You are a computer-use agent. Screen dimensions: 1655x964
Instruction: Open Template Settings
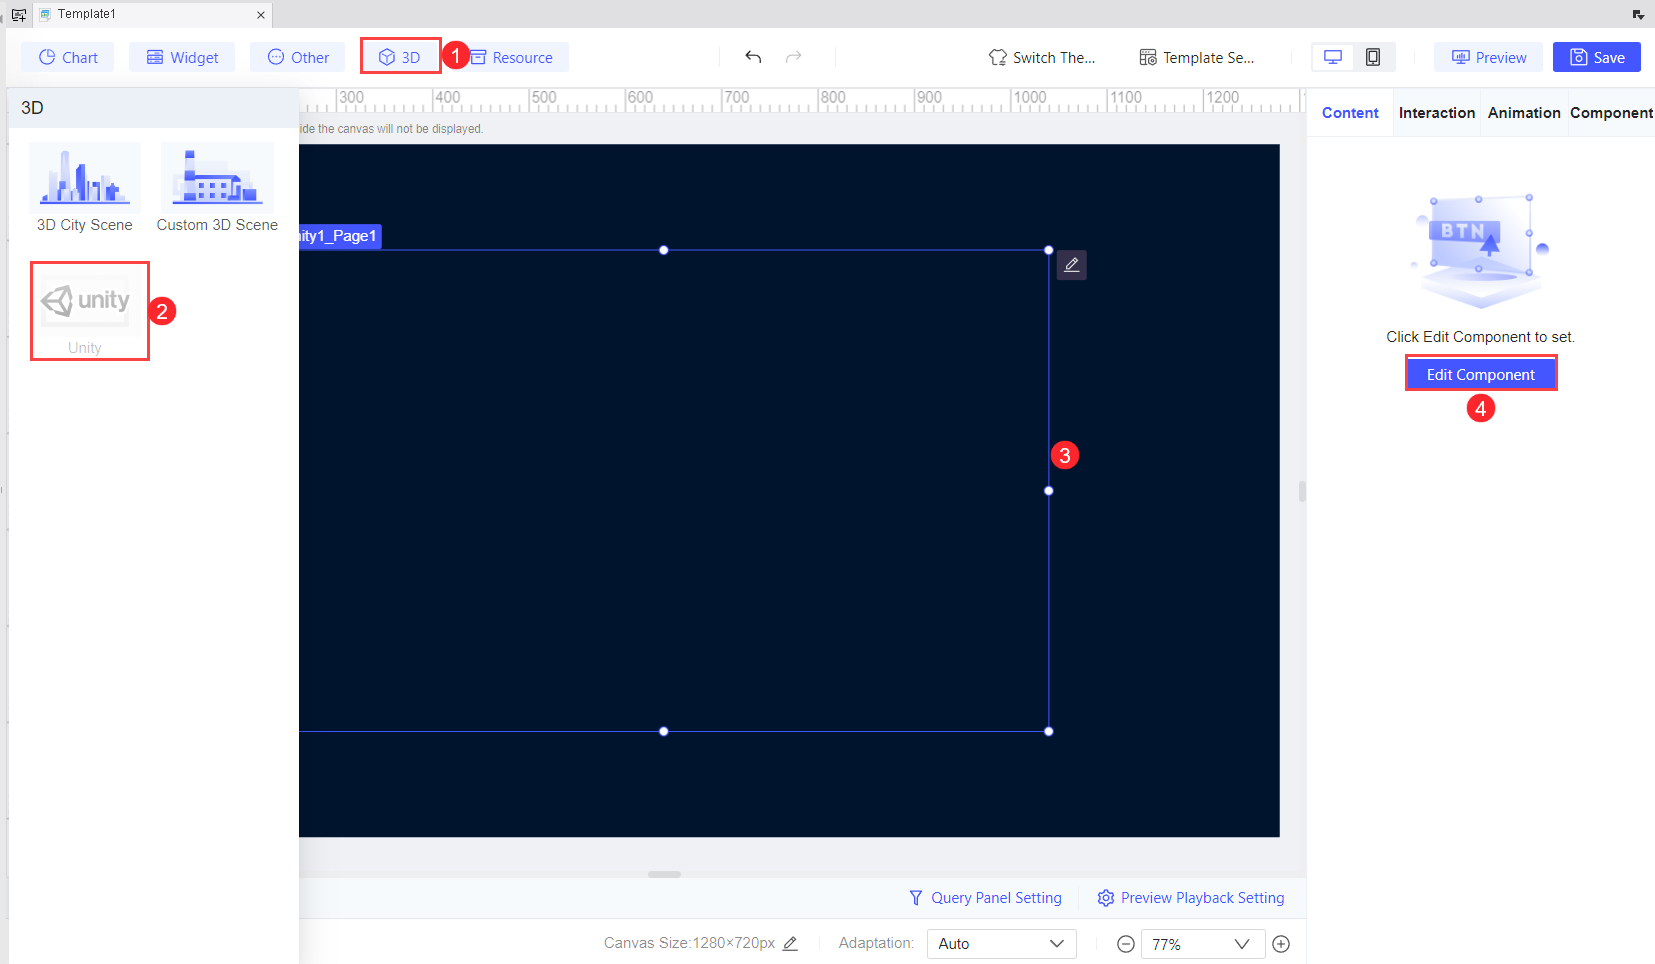point(1196,57)
